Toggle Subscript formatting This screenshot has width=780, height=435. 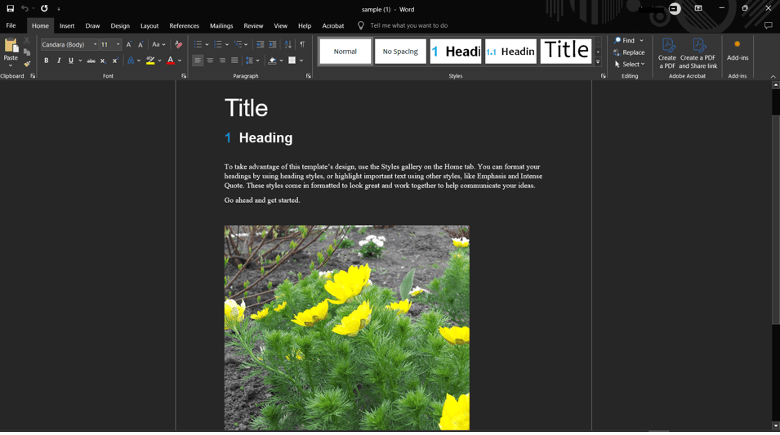tap(103, 61)
